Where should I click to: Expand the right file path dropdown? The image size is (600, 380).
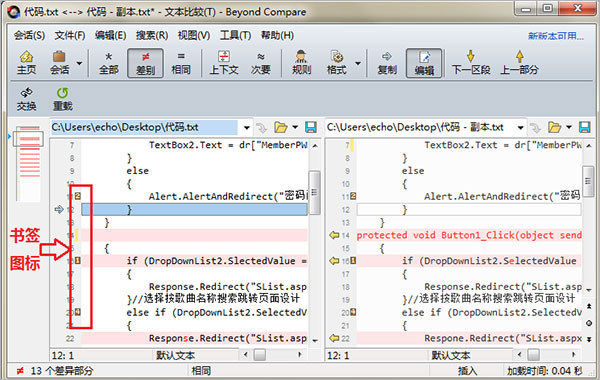coord(520,127)
